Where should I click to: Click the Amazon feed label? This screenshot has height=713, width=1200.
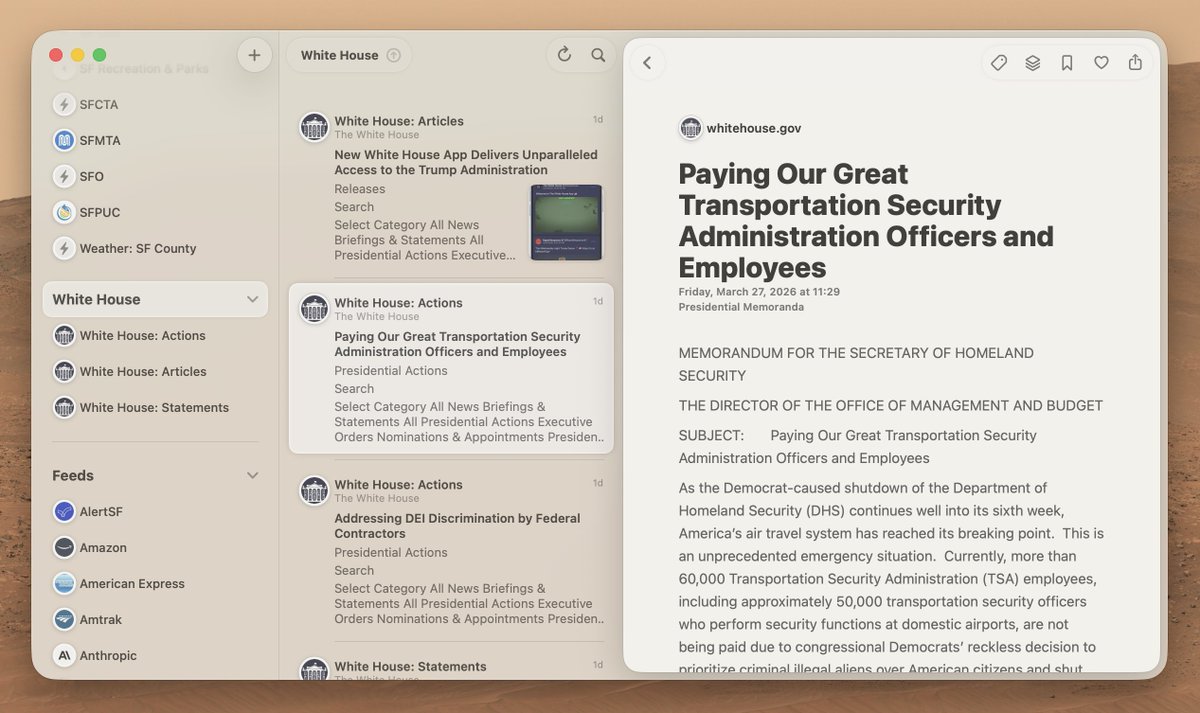coord(103,547)
